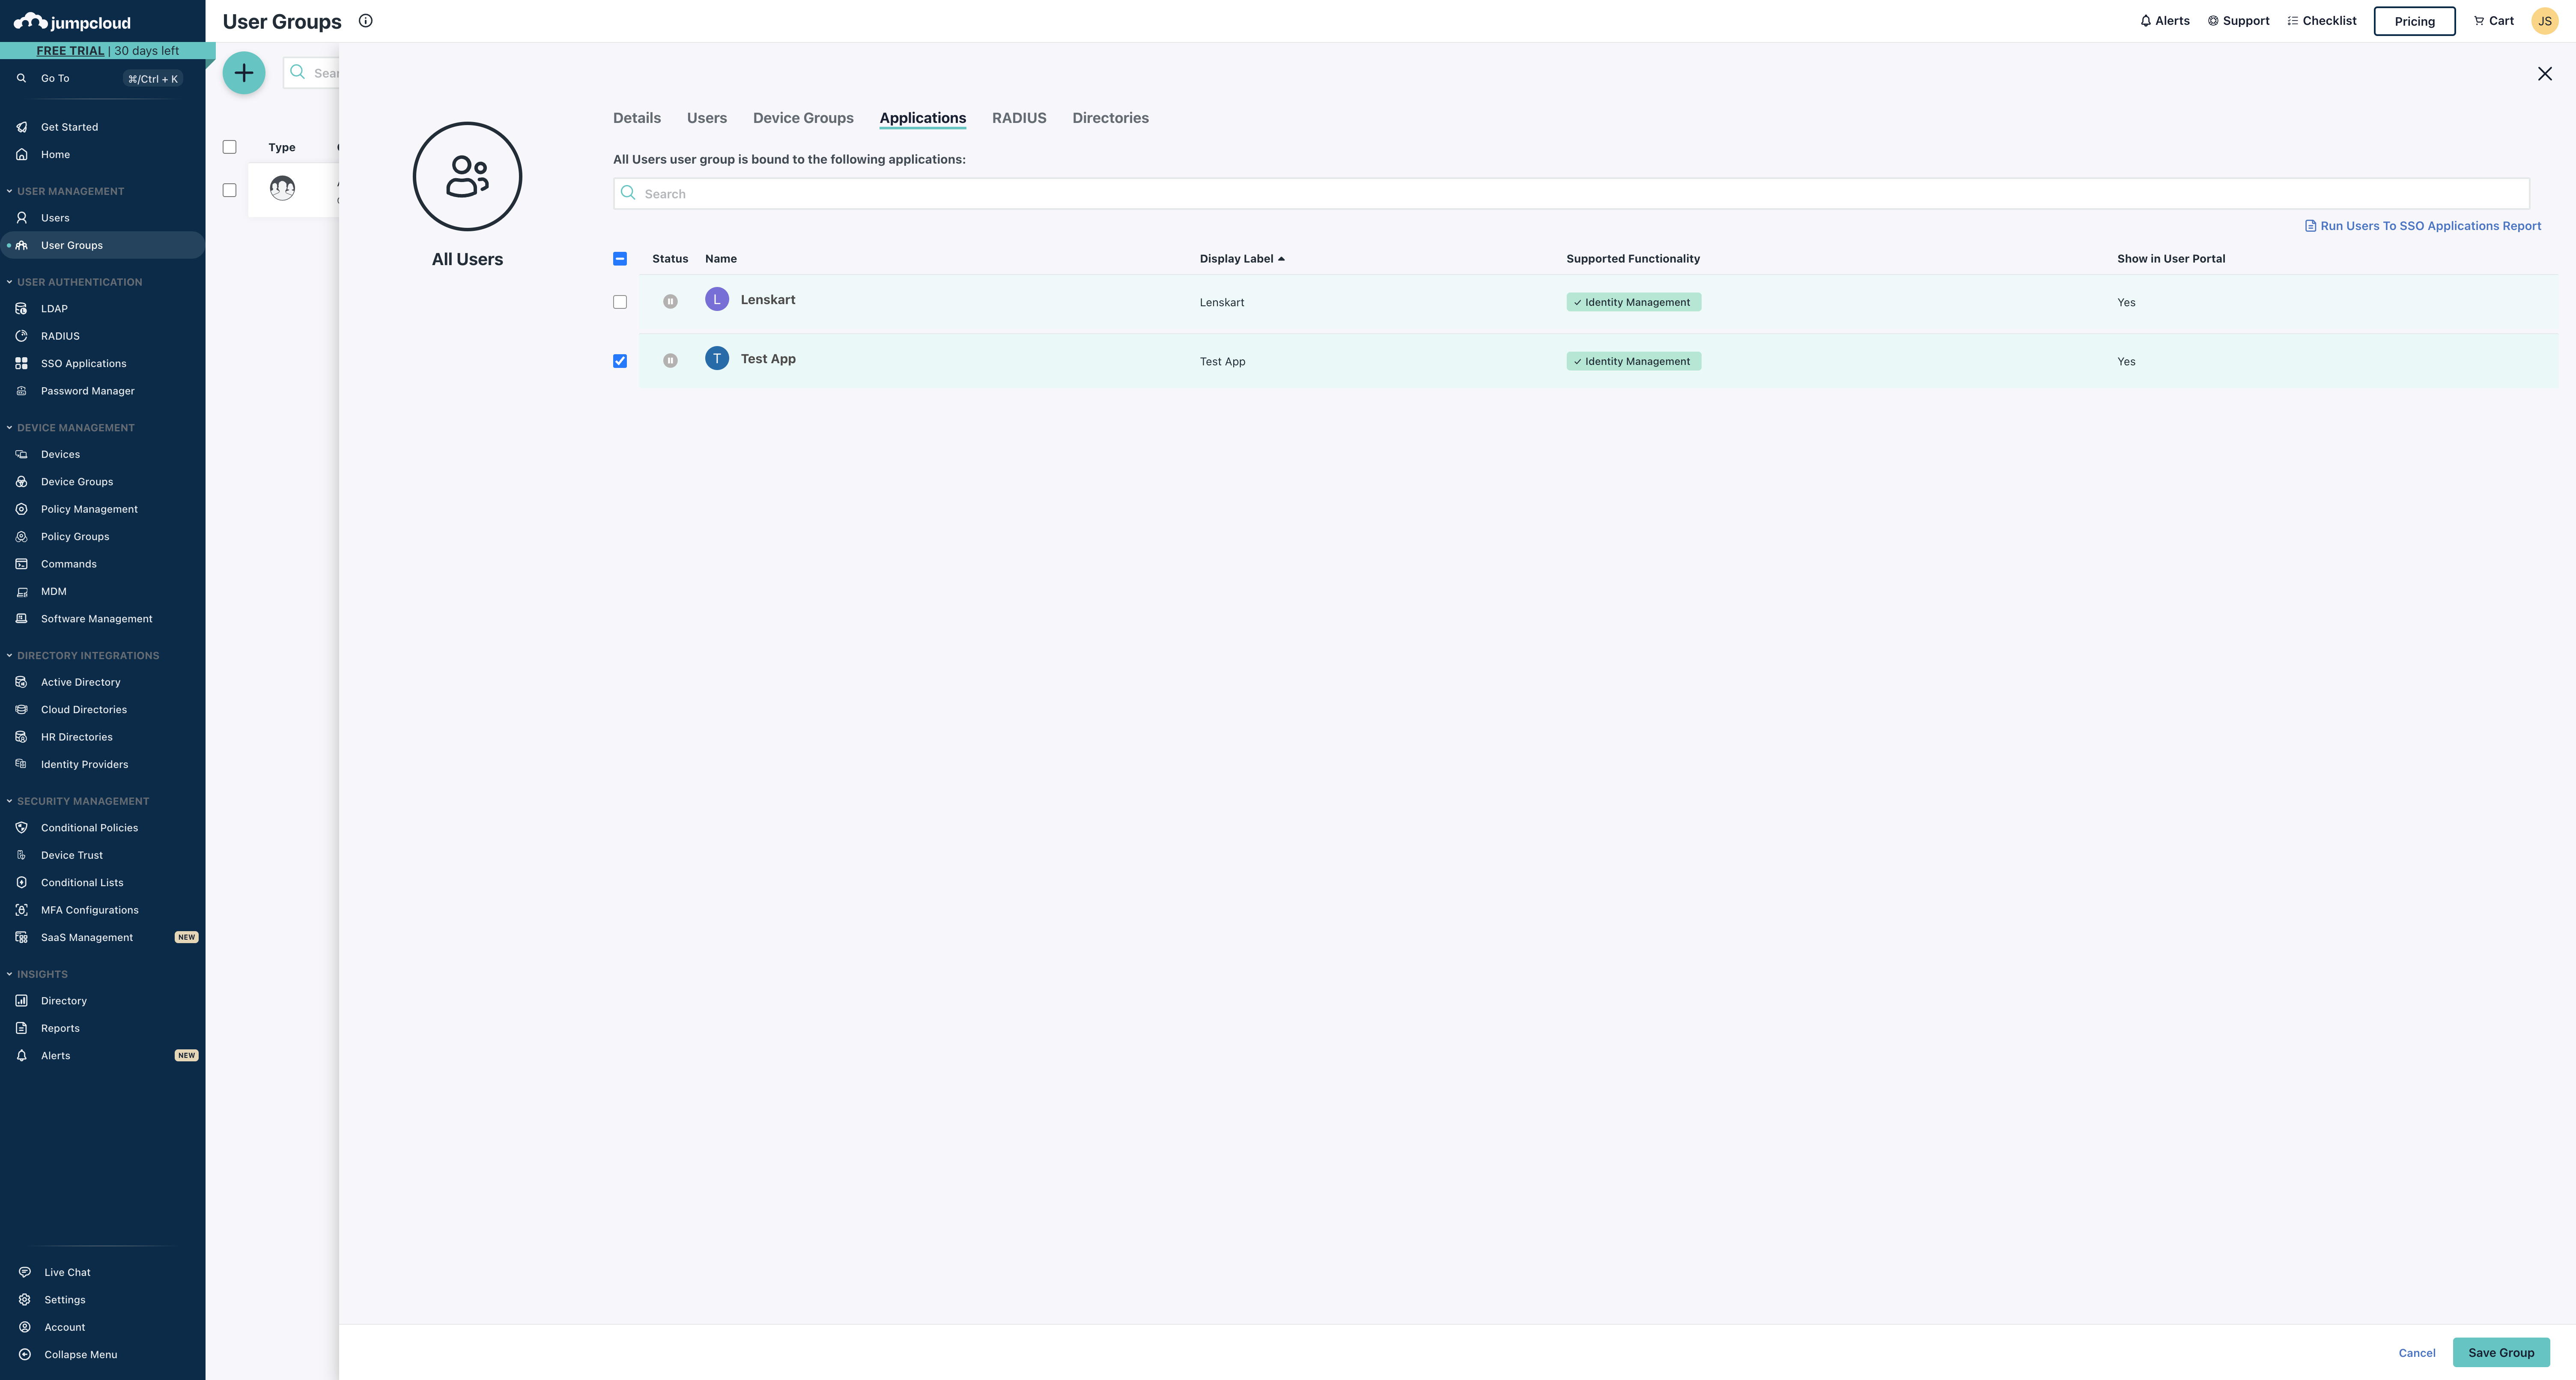Click the MDM sidebar icon

21,591
